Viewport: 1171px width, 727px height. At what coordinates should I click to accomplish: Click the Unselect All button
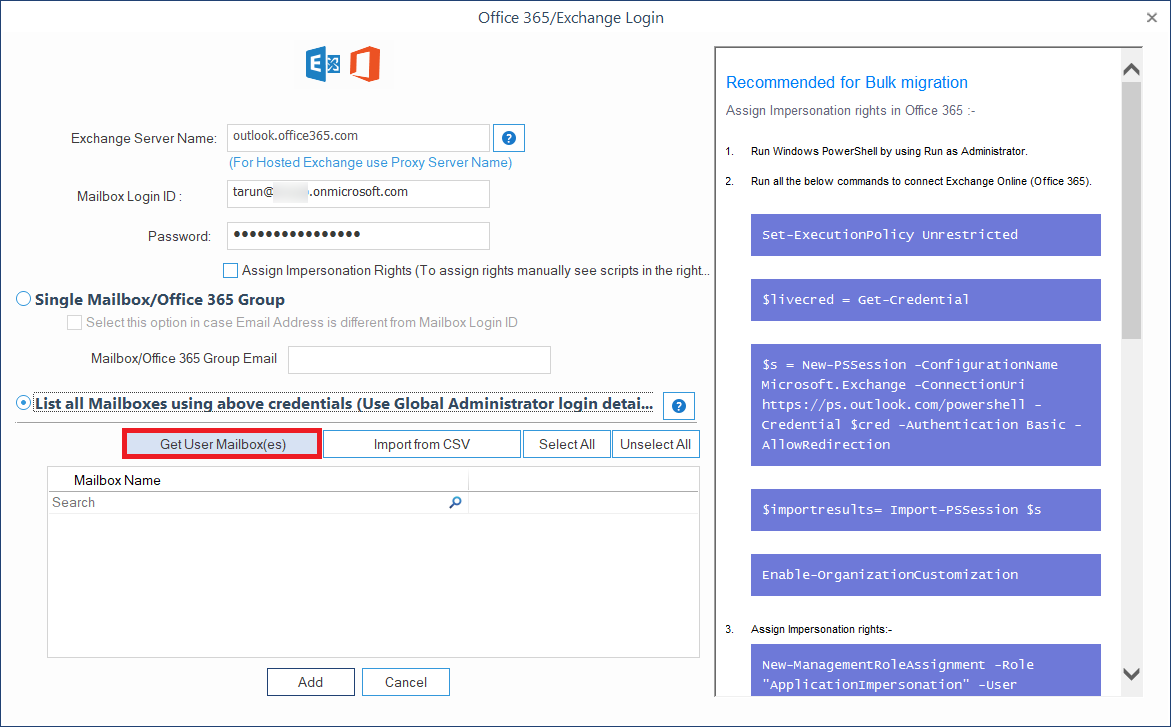click(656, 444)
